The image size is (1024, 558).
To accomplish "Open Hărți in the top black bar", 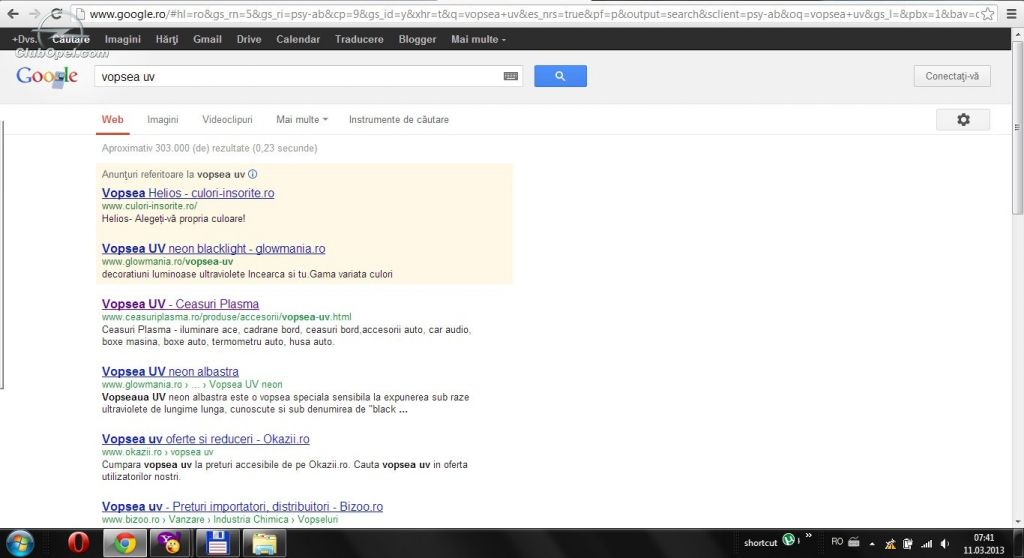I will tap(167, 39).
